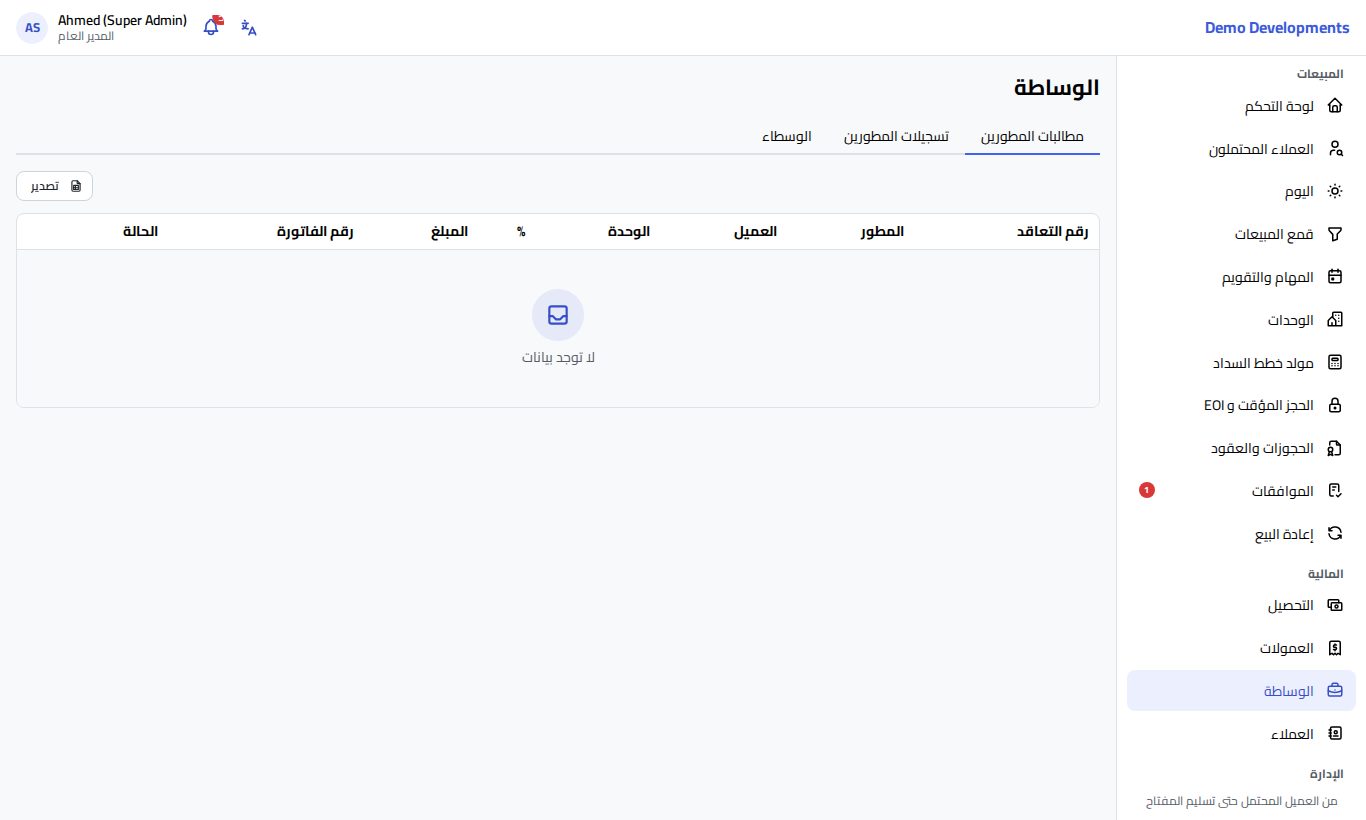The height and width of the screenshot is (820, 1366).
Task: Click the الوحدة column header
Action: [629, 232]
